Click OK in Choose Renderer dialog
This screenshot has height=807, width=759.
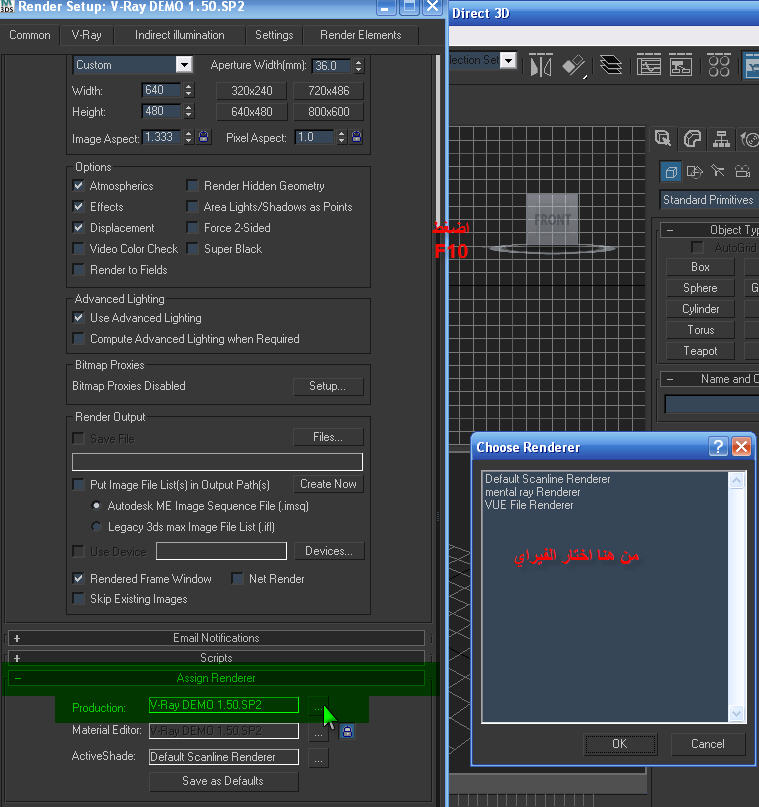click(620, 744)
